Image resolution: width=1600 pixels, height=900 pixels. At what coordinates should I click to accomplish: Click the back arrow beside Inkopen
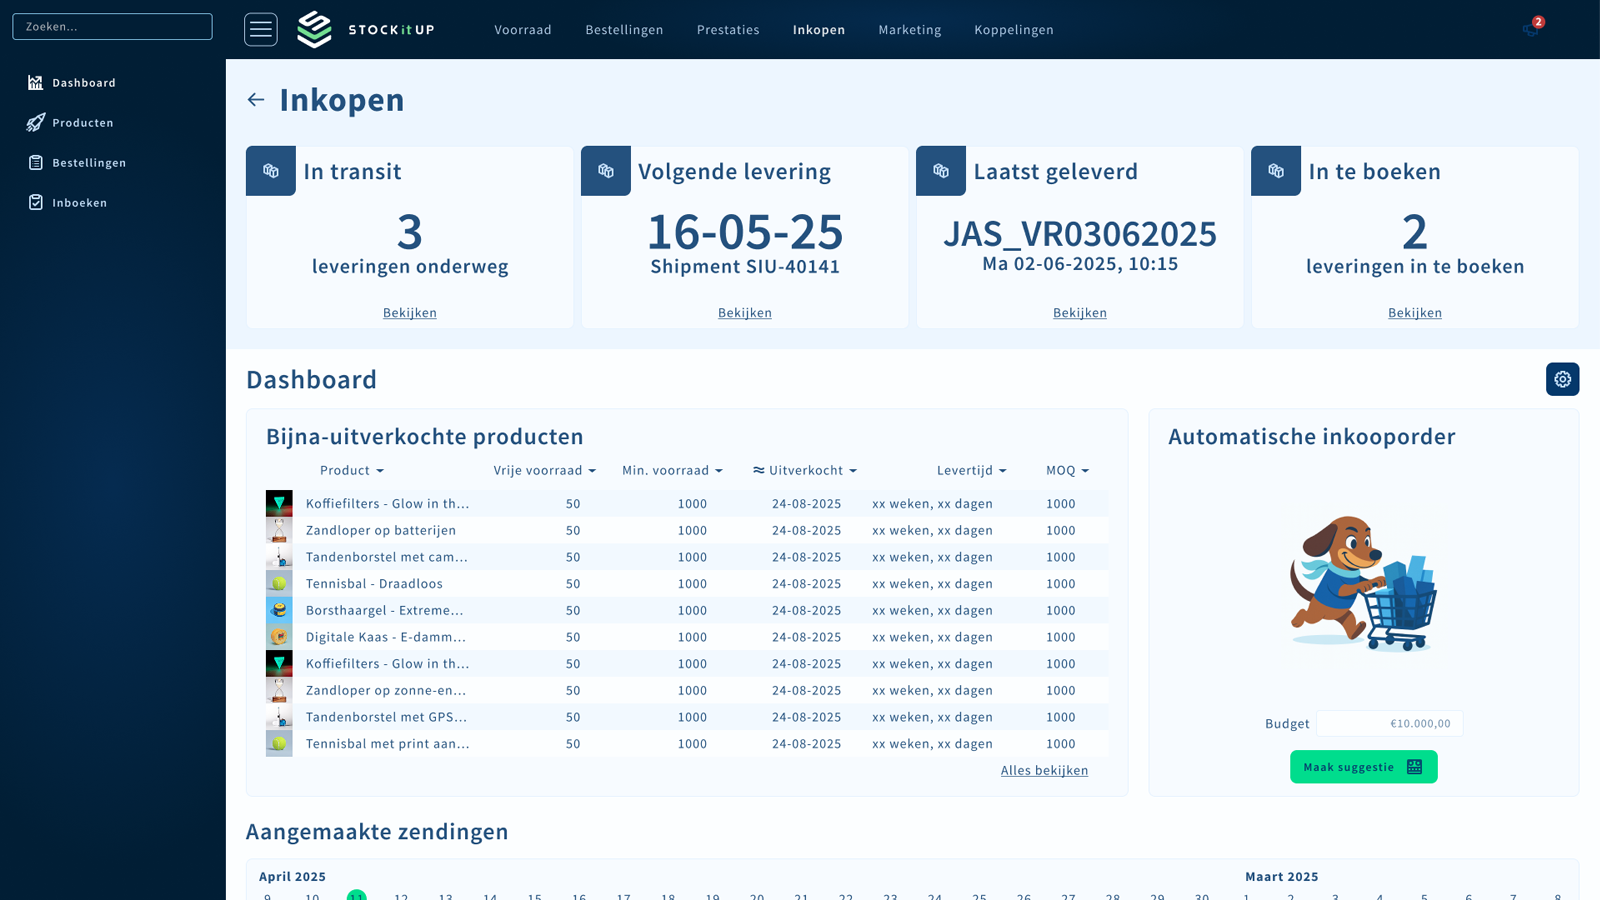(x=256, y=100)
